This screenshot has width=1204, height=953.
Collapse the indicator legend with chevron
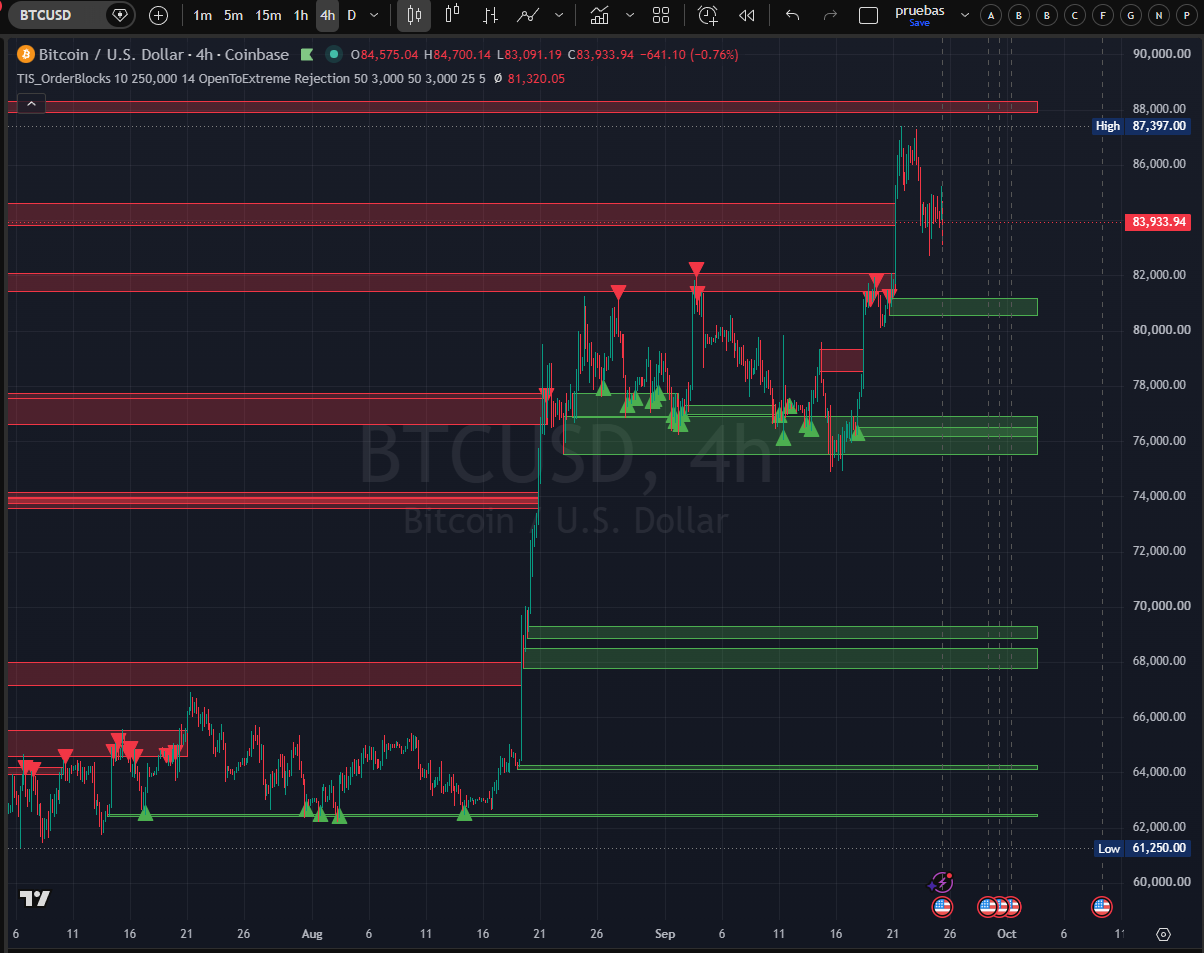31,103
